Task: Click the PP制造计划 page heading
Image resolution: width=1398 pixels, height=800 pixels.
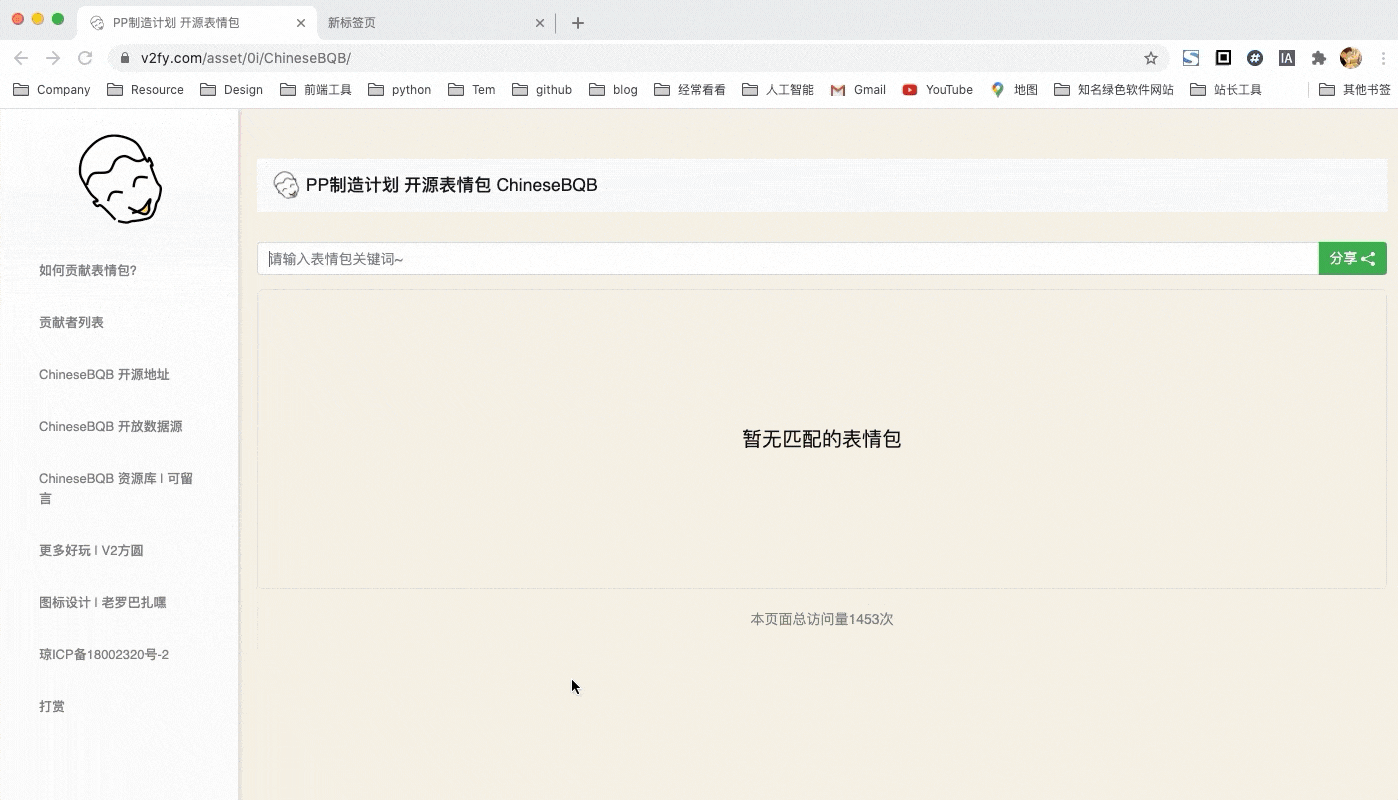Action: pos(451,185)
